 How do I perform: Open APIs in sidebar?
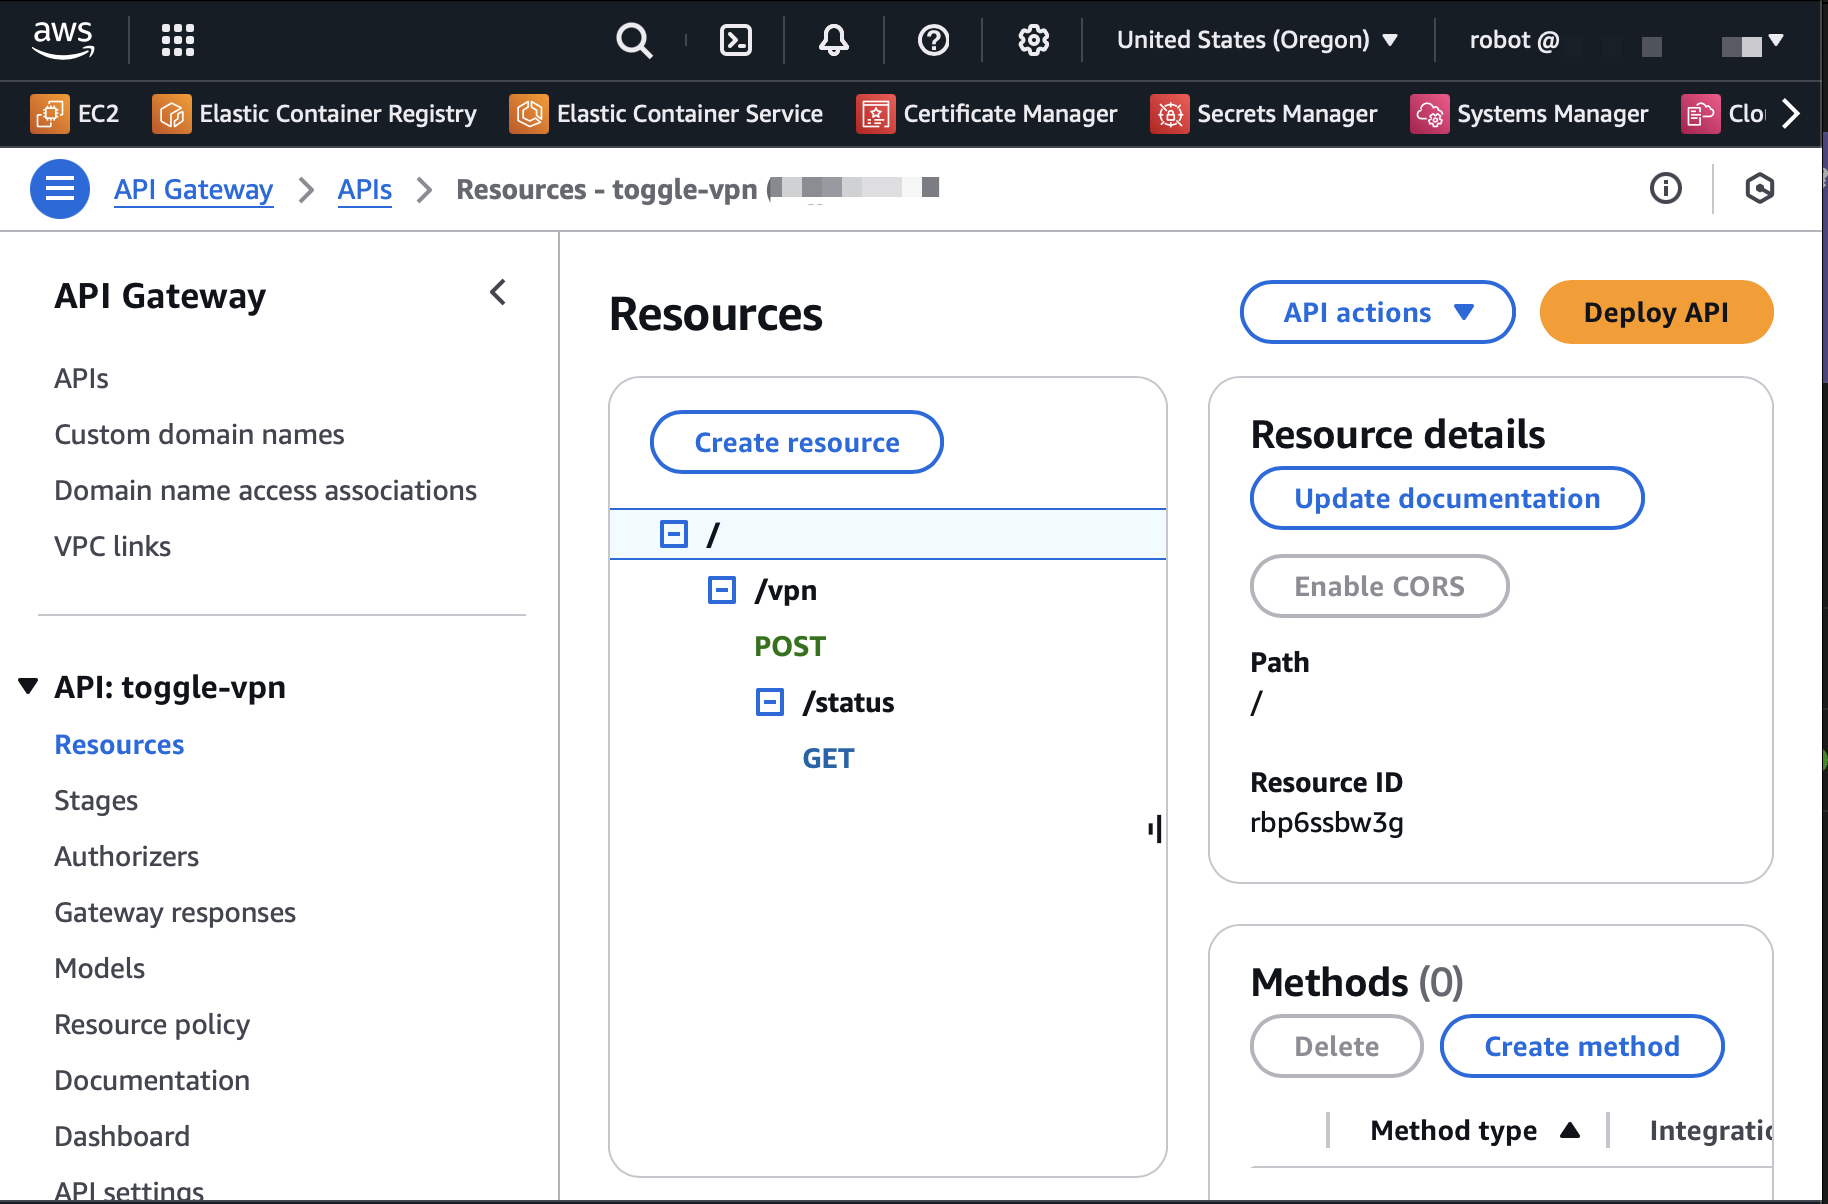[x=81, y=378]
